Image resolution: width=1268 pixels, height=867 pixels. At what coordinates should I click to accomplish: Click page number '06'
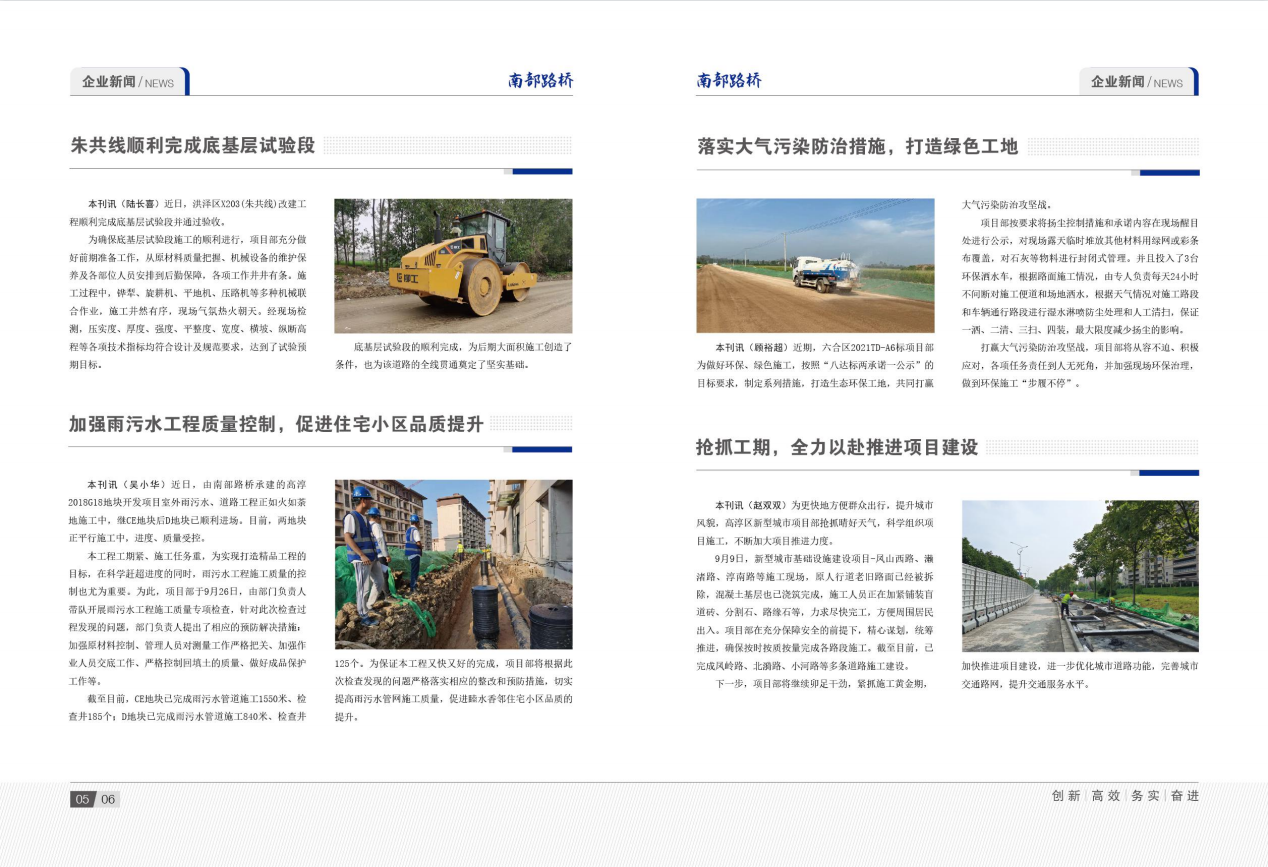pos(107,799)
